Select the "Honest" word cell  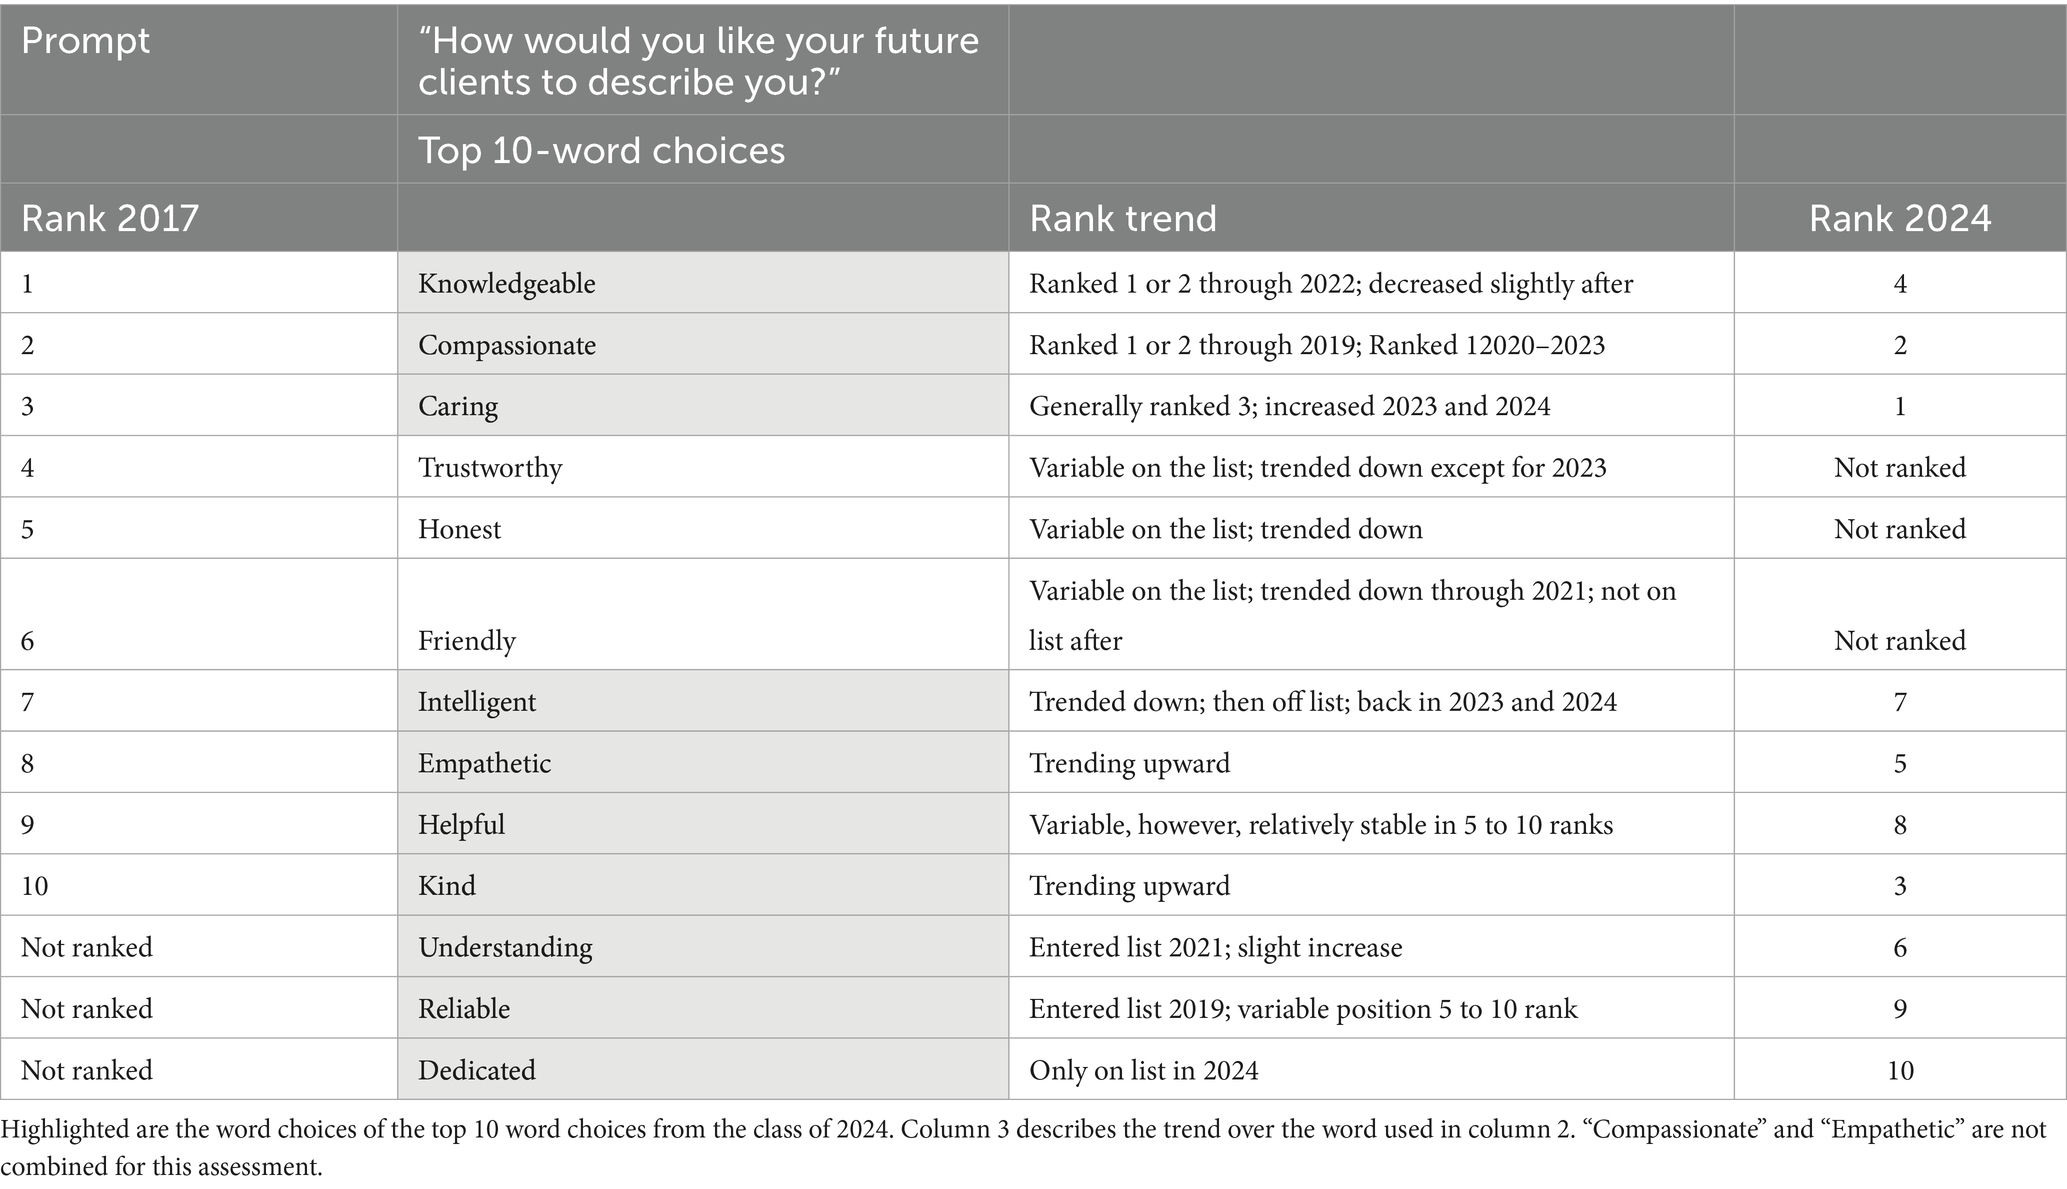pyautogui.click(x=460, y=529)
